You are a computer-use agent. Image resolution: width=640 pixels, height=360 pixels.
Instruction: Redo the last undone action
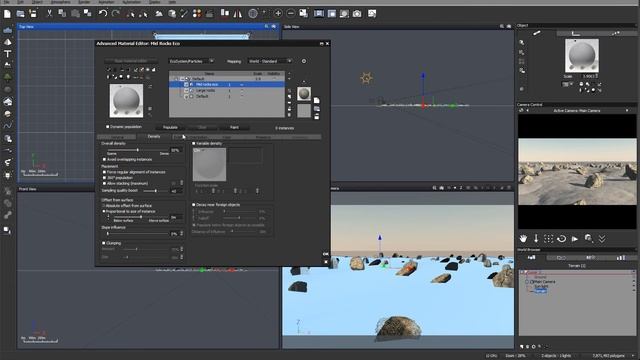tap(116, 13)
